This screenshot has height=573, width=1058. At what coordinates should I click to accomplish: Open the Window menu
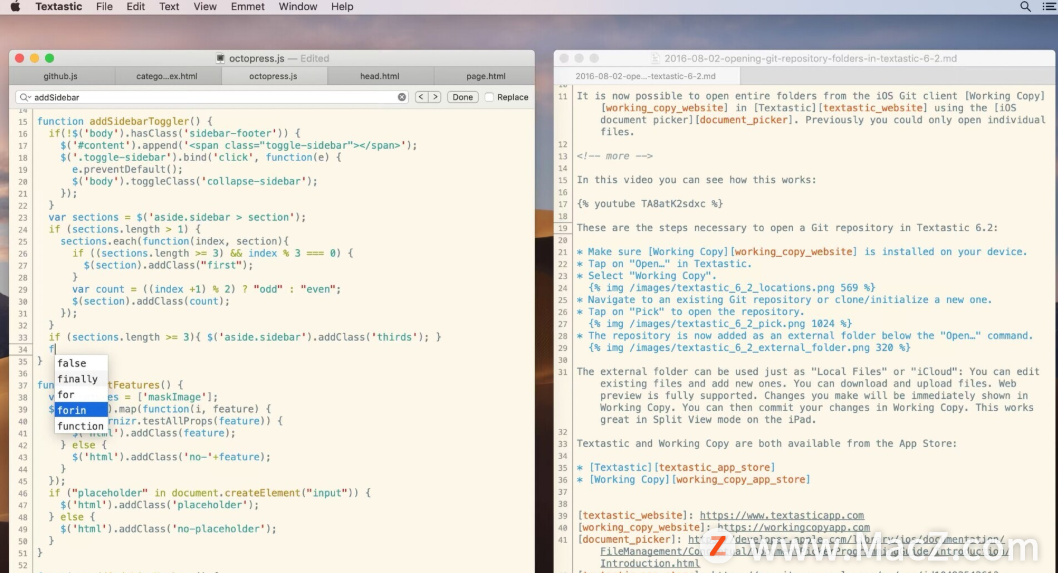pyautogui.click(x=298, y=7)
